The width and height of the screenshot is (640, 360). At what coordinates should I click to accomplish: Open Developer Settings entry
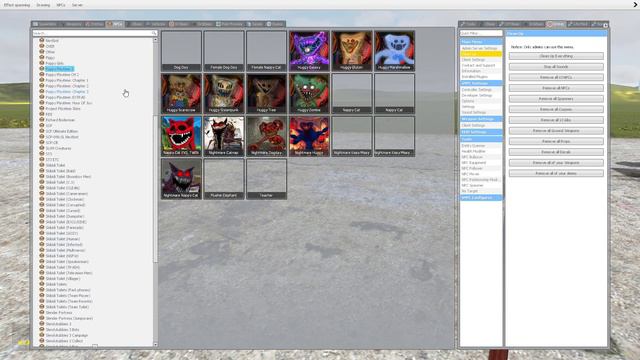pyautogui.click(x=477, y=95)
